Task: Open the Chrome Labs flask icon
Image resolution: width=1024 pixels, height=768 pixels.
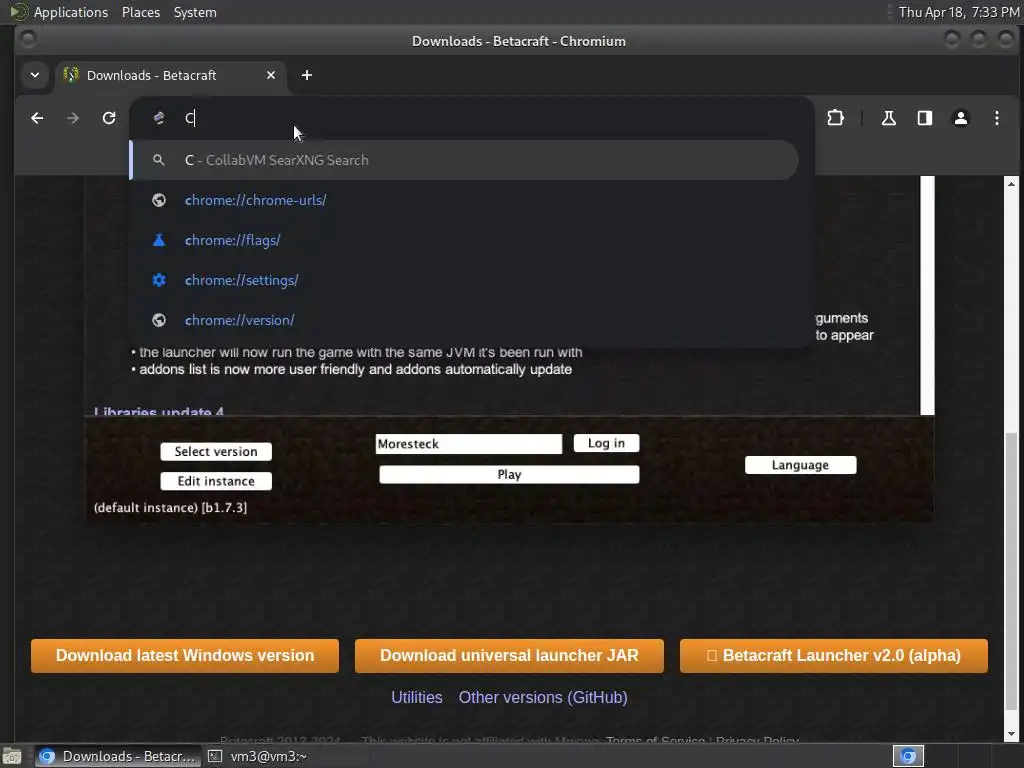Action: [888, 118]
